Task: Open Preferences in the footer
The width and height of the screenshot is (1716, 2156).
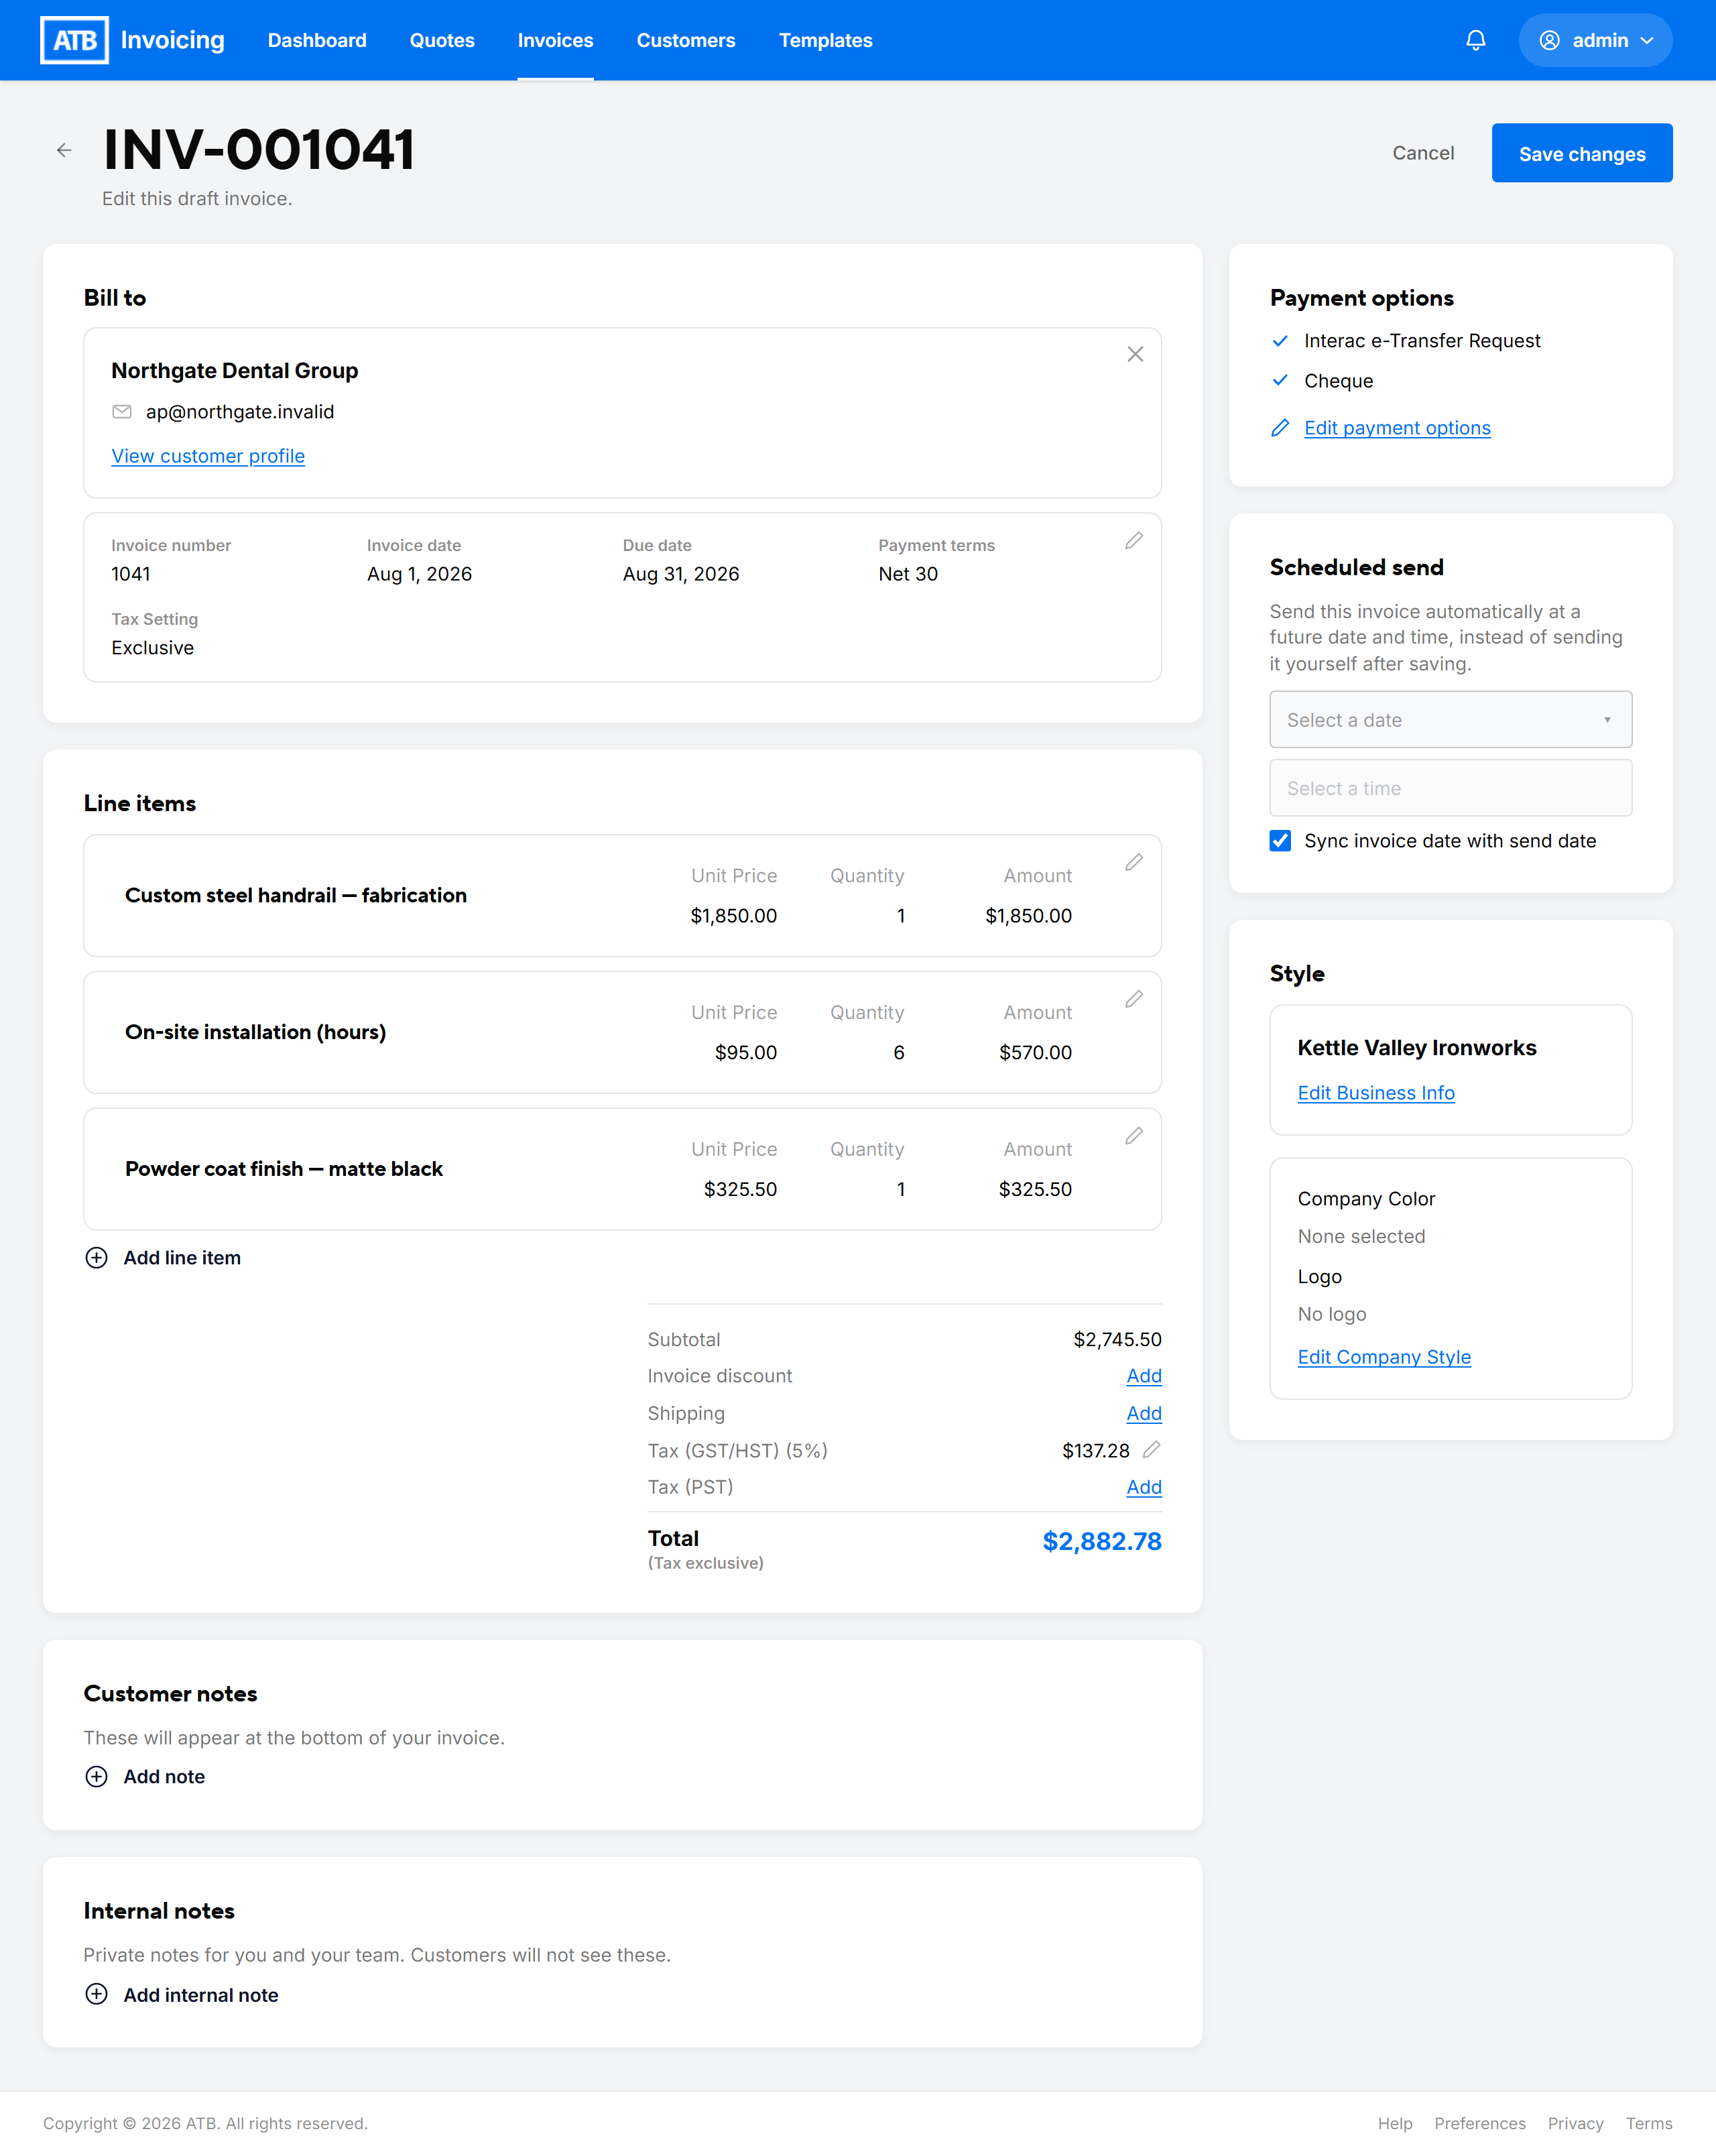Action: (1479, 2123)
